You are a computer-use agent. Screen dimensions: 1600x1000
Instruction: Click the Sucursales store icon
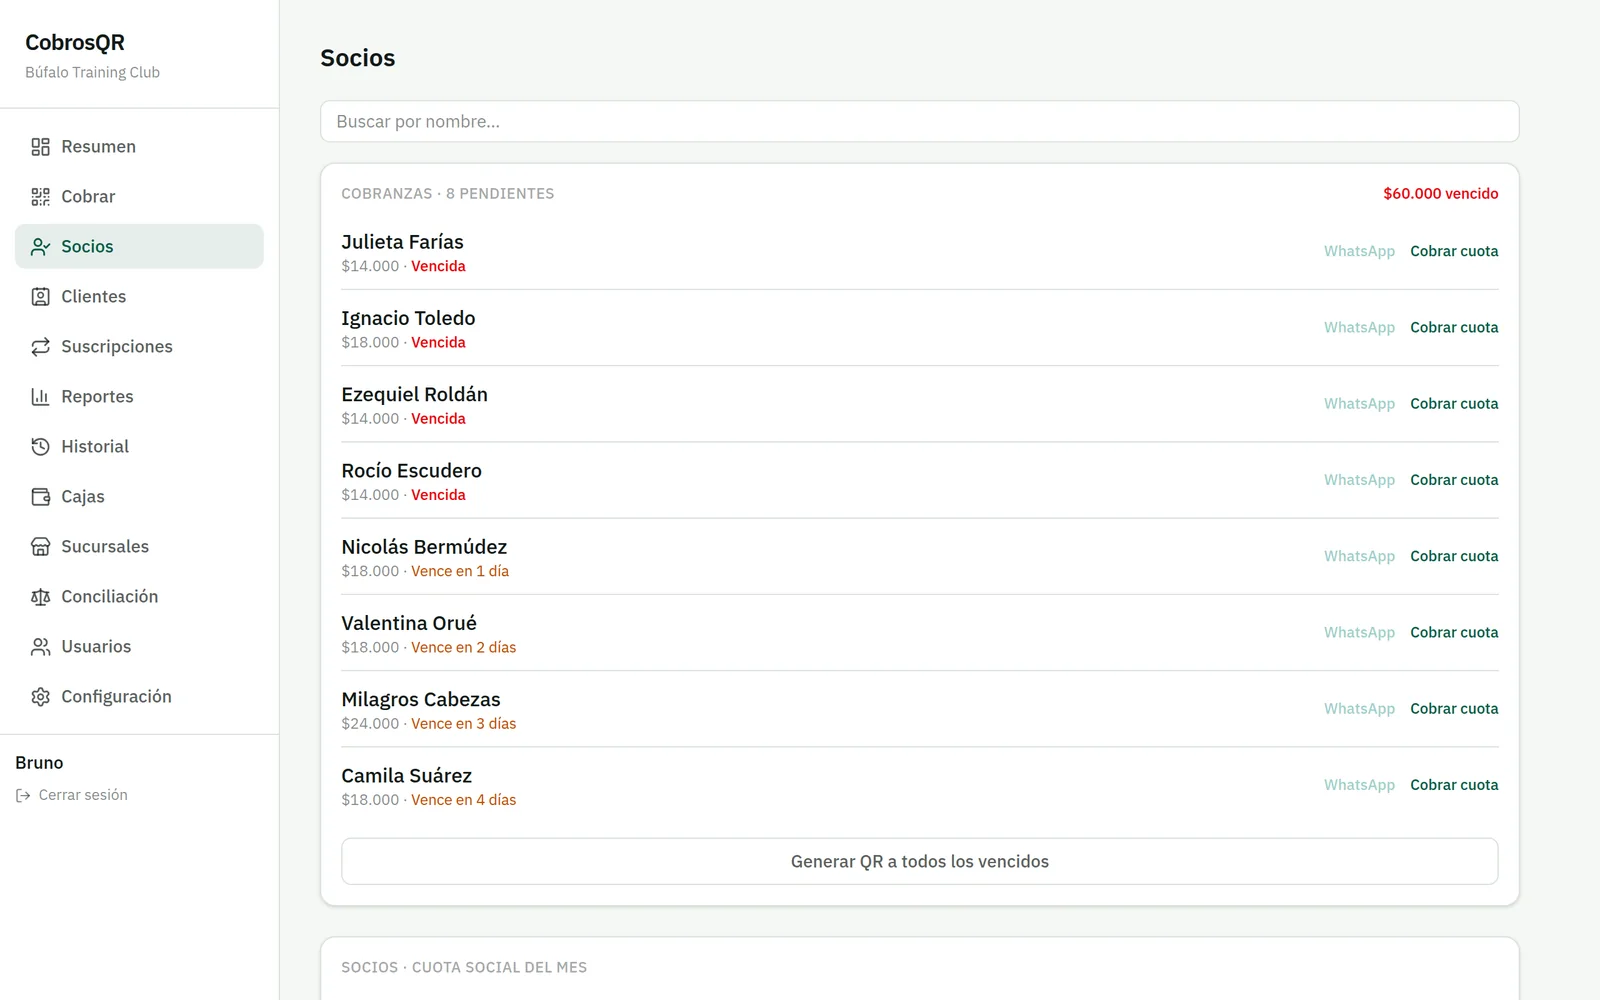(40, 547)
